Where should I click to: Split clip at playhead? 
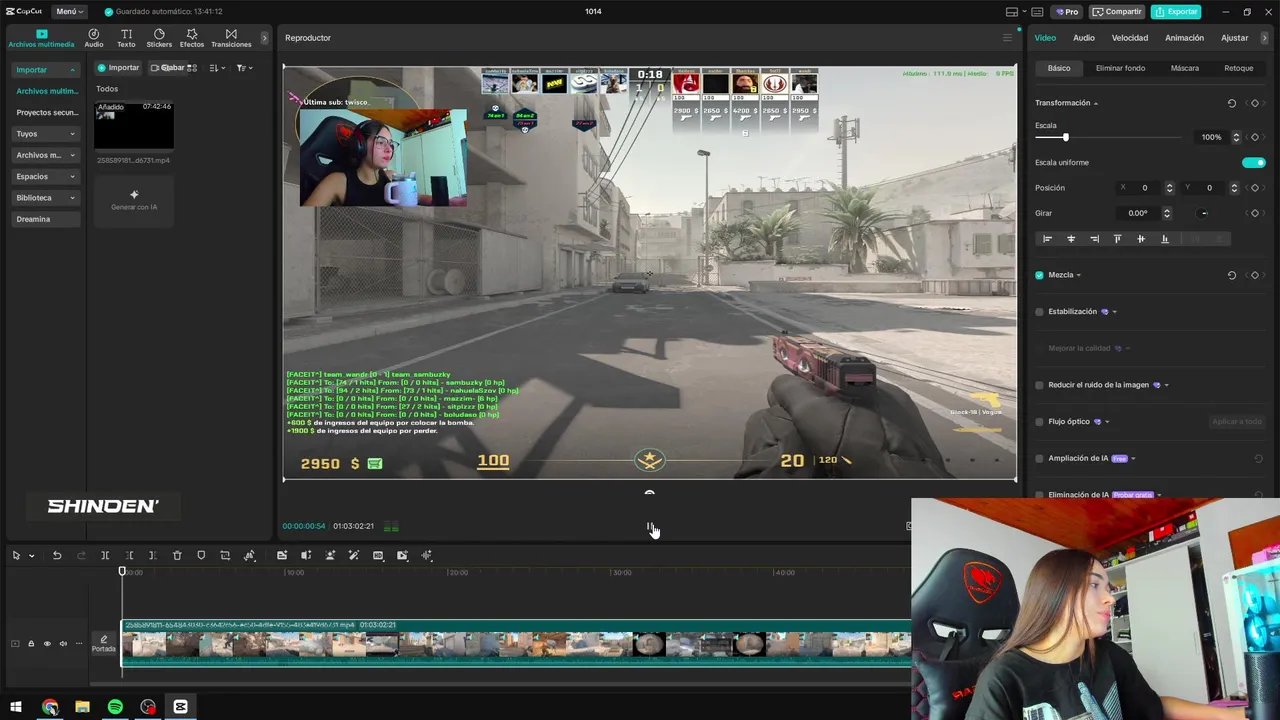coord(105,555)
